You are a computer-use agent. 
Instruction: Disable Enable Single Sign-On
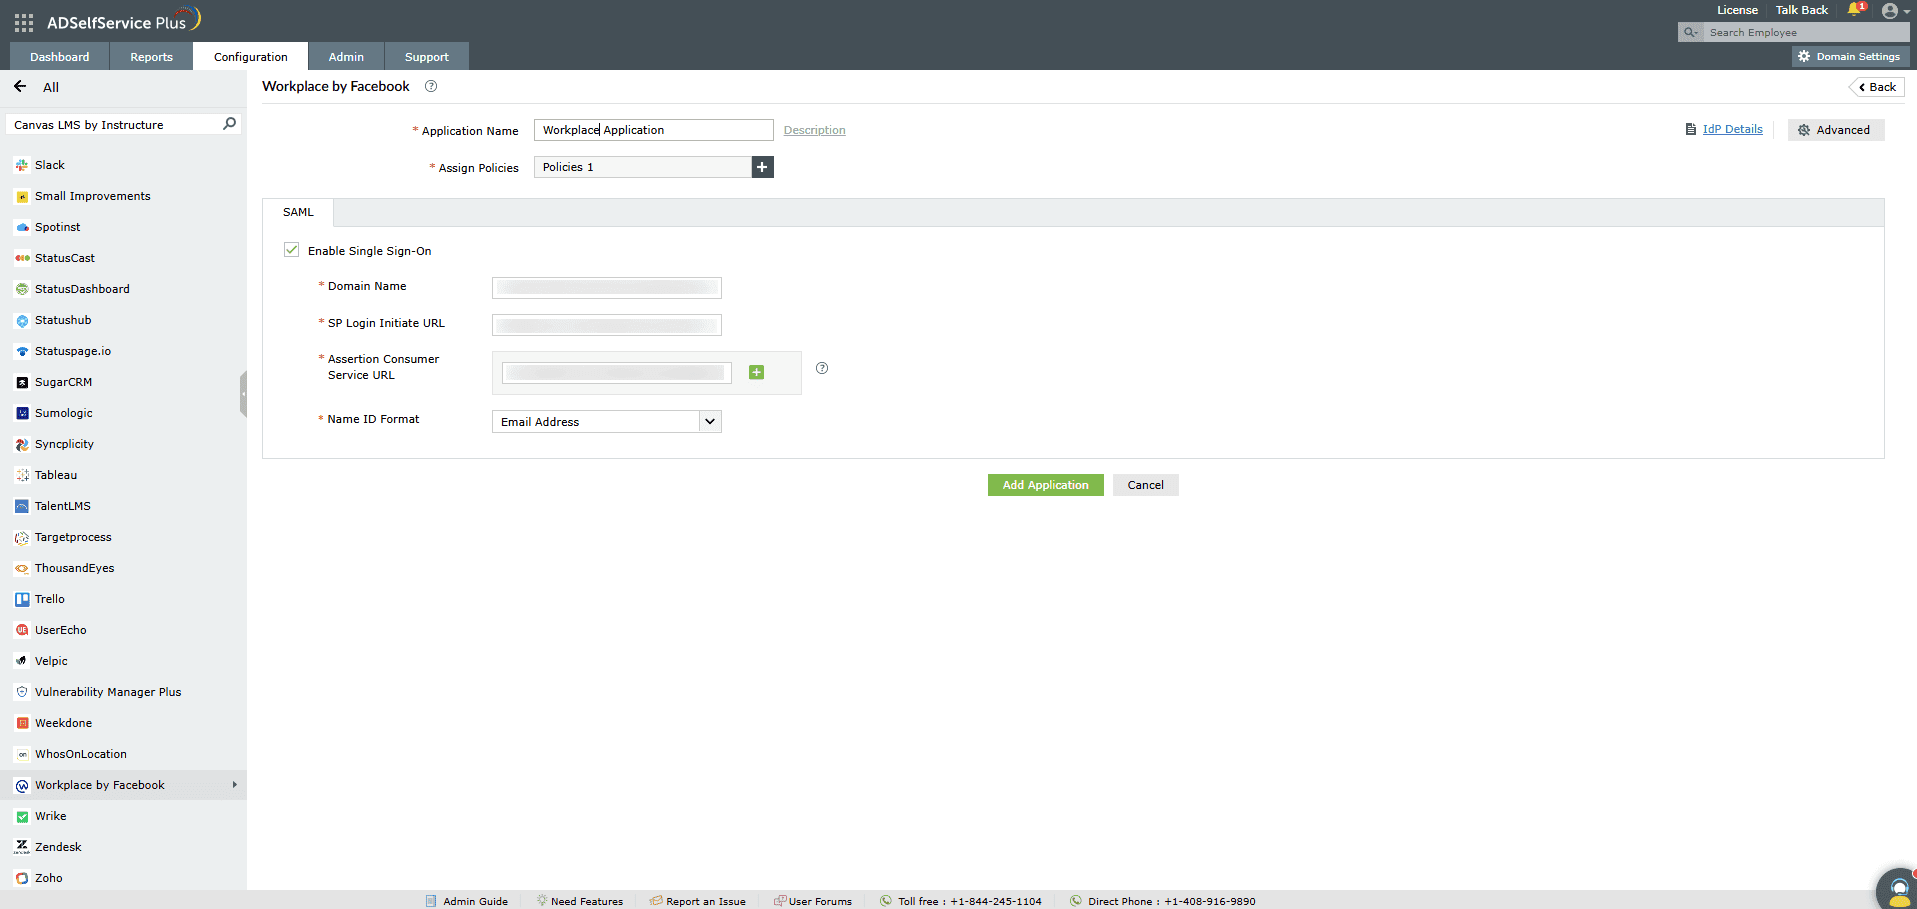(291, 249)
